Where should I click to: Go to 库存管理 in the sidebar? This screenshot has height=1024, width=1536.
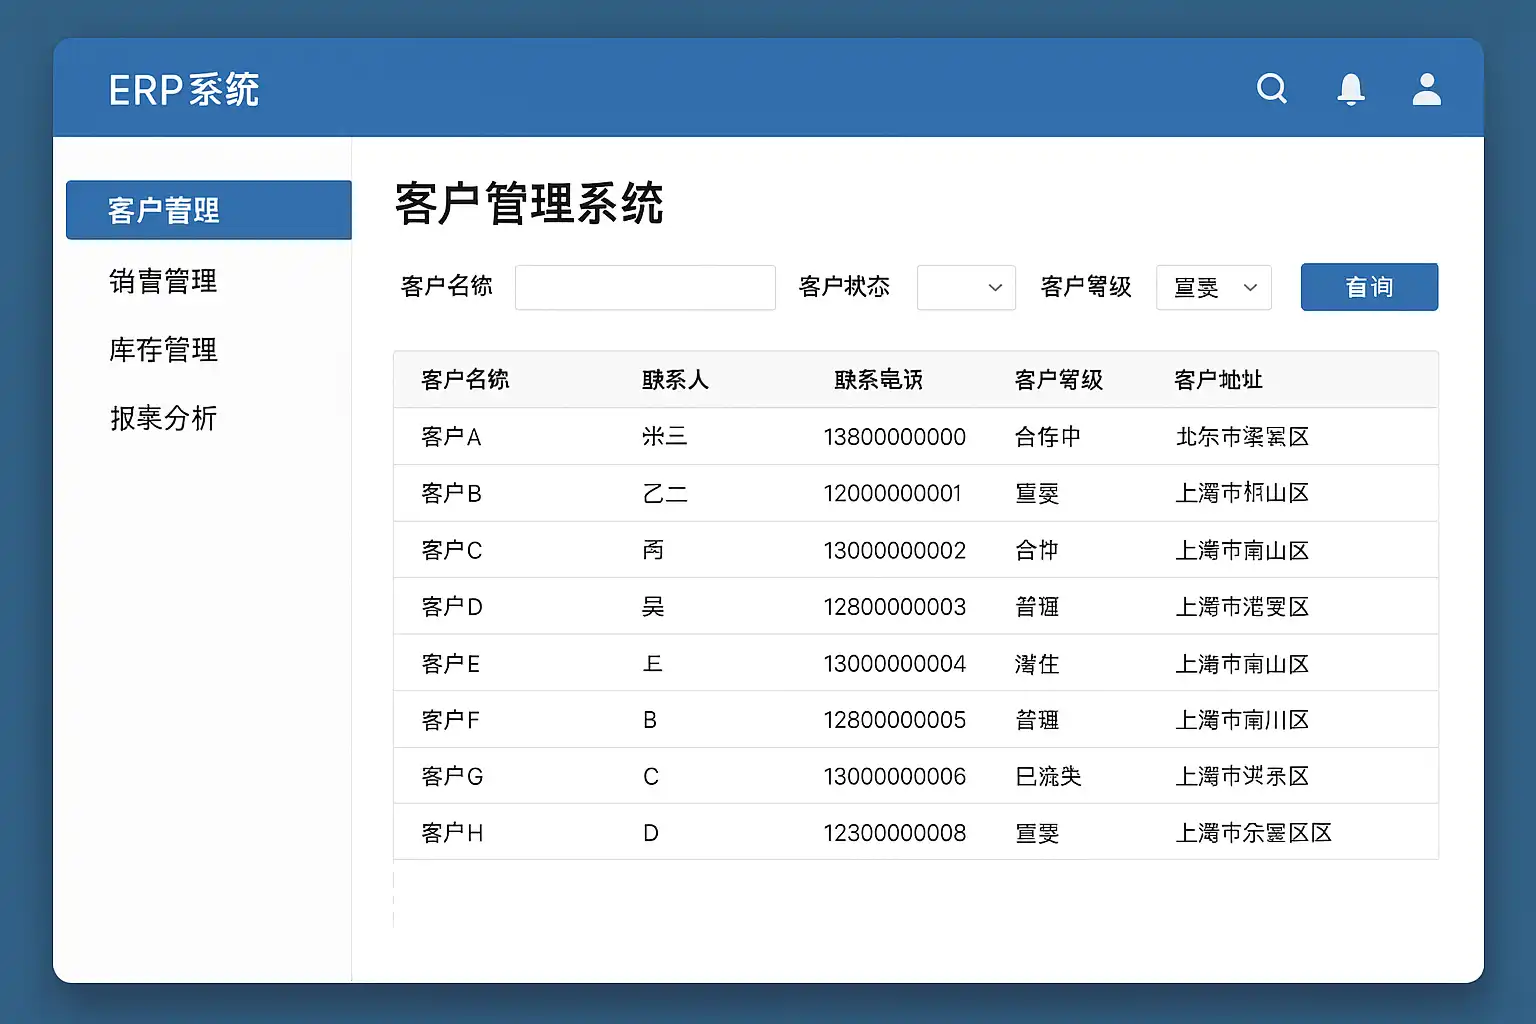pyautogui.click(x=163, y=350)
